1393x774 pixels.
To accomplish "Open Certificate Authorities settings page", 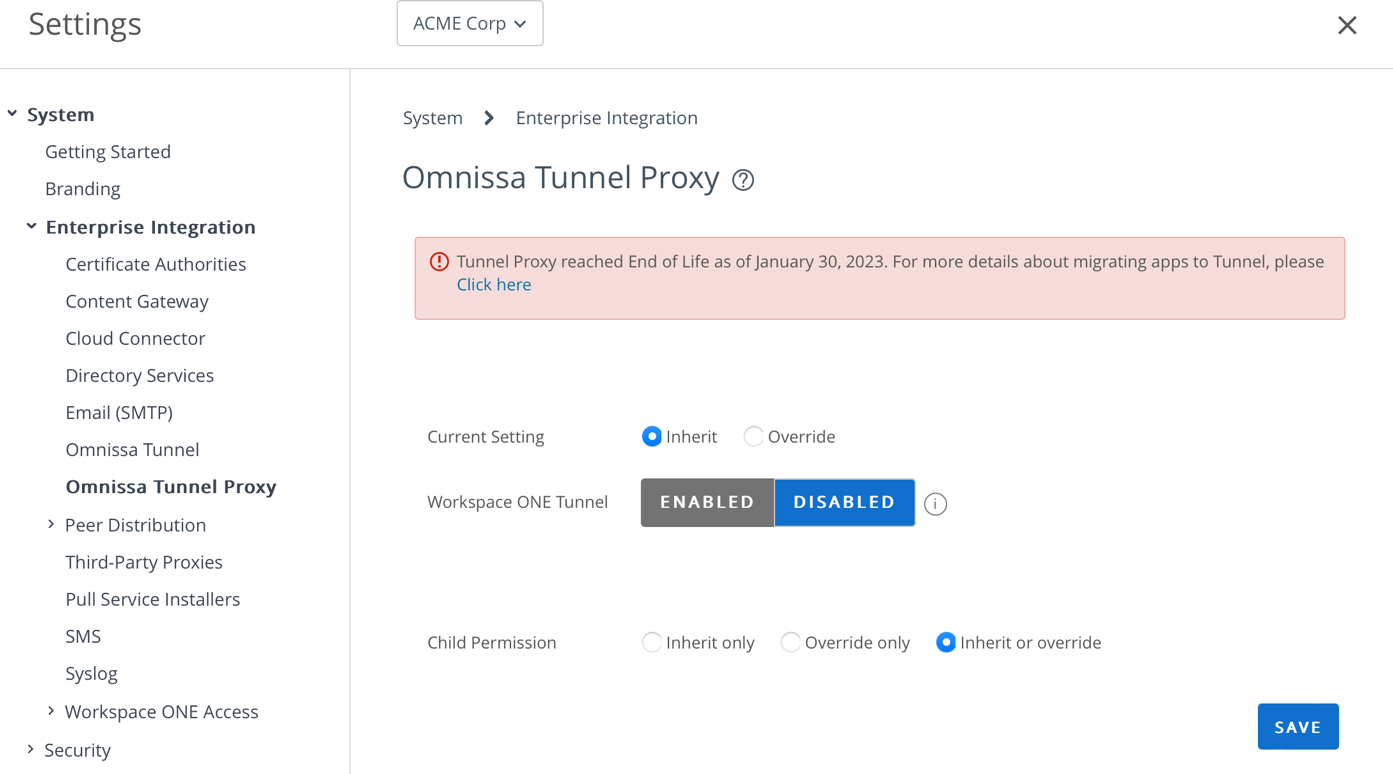I will (155, 264).
